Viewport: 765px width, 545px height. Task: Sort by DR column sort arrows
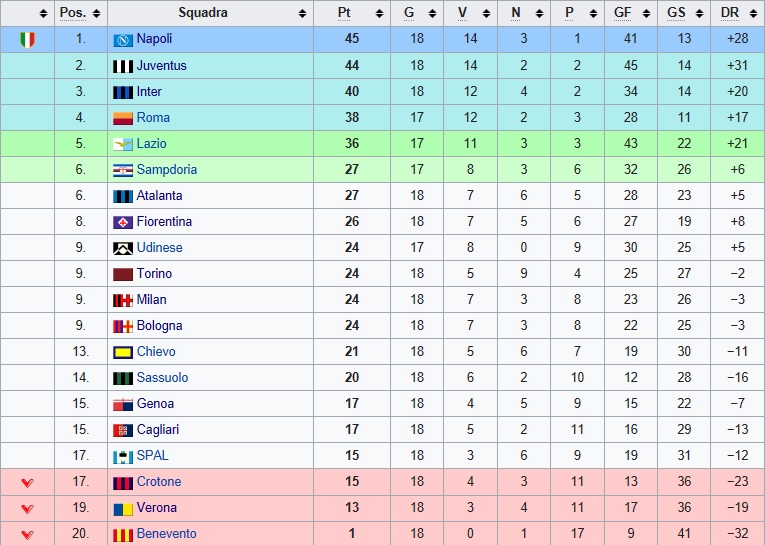pos(753,14)
